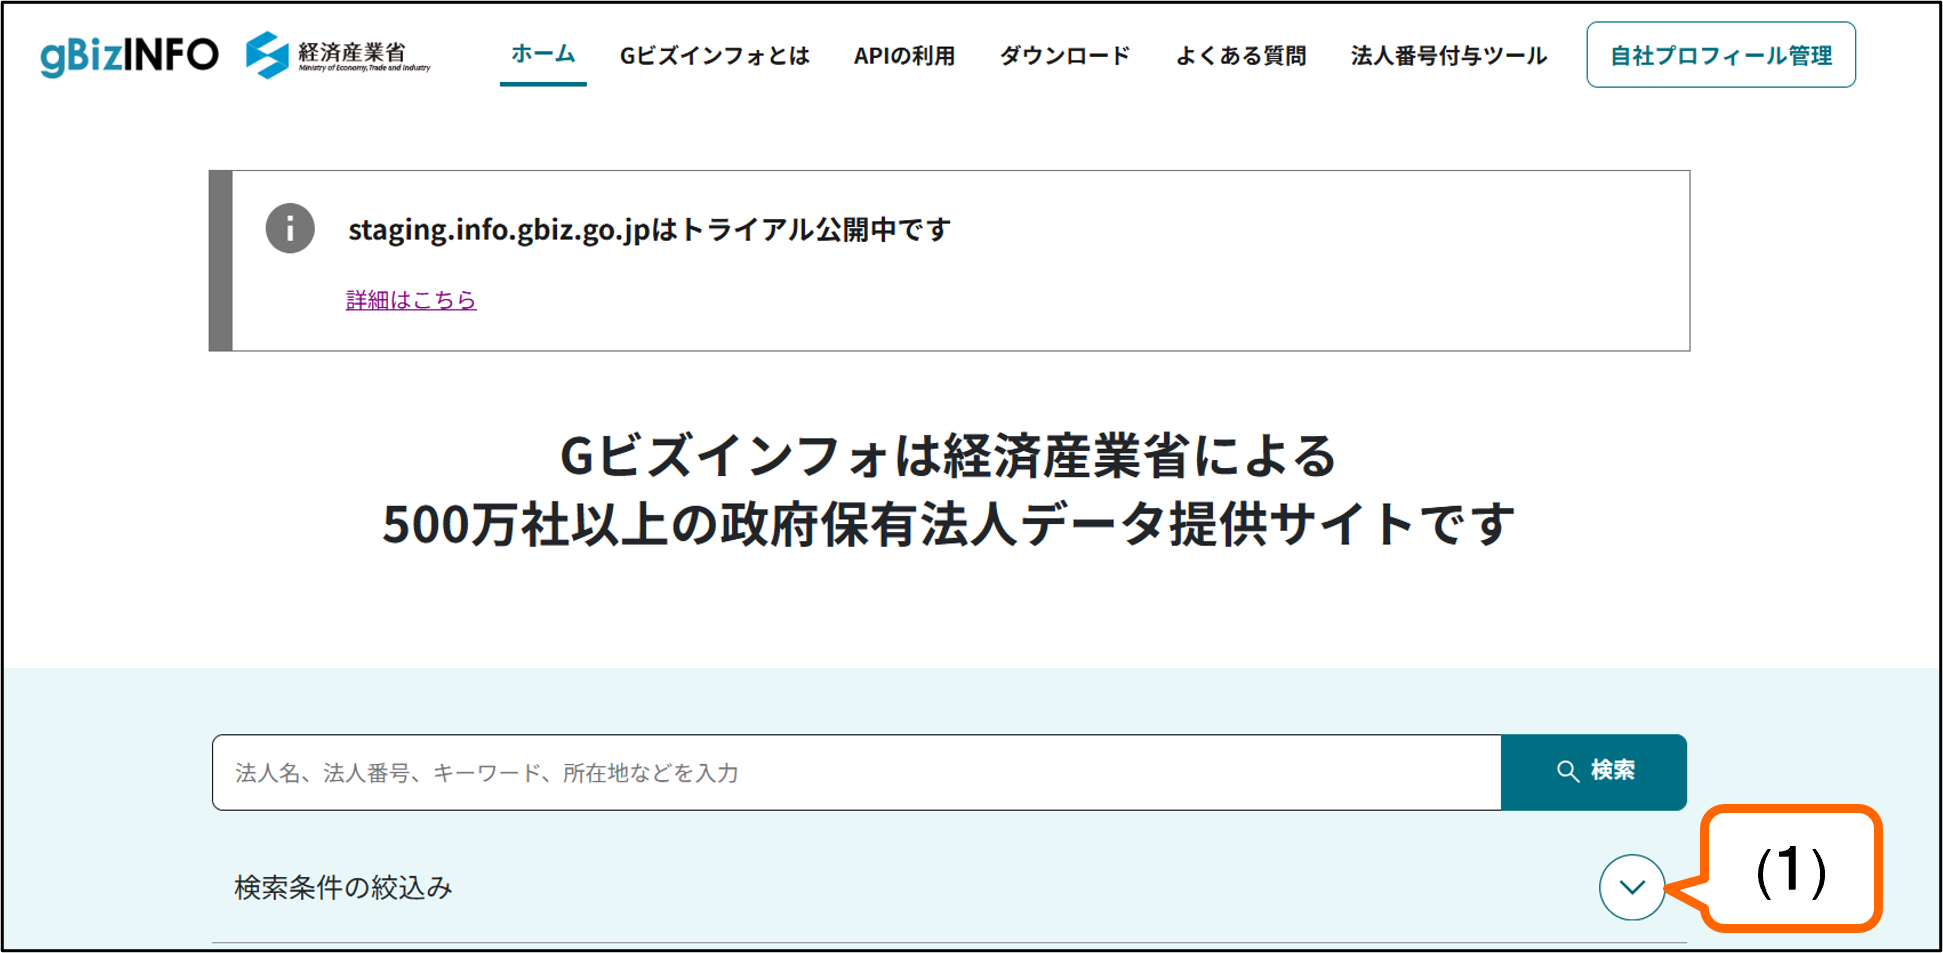Click the search icon inside the 検索 button
This screenshot has width=1943, height=953.
(1566, 771)
